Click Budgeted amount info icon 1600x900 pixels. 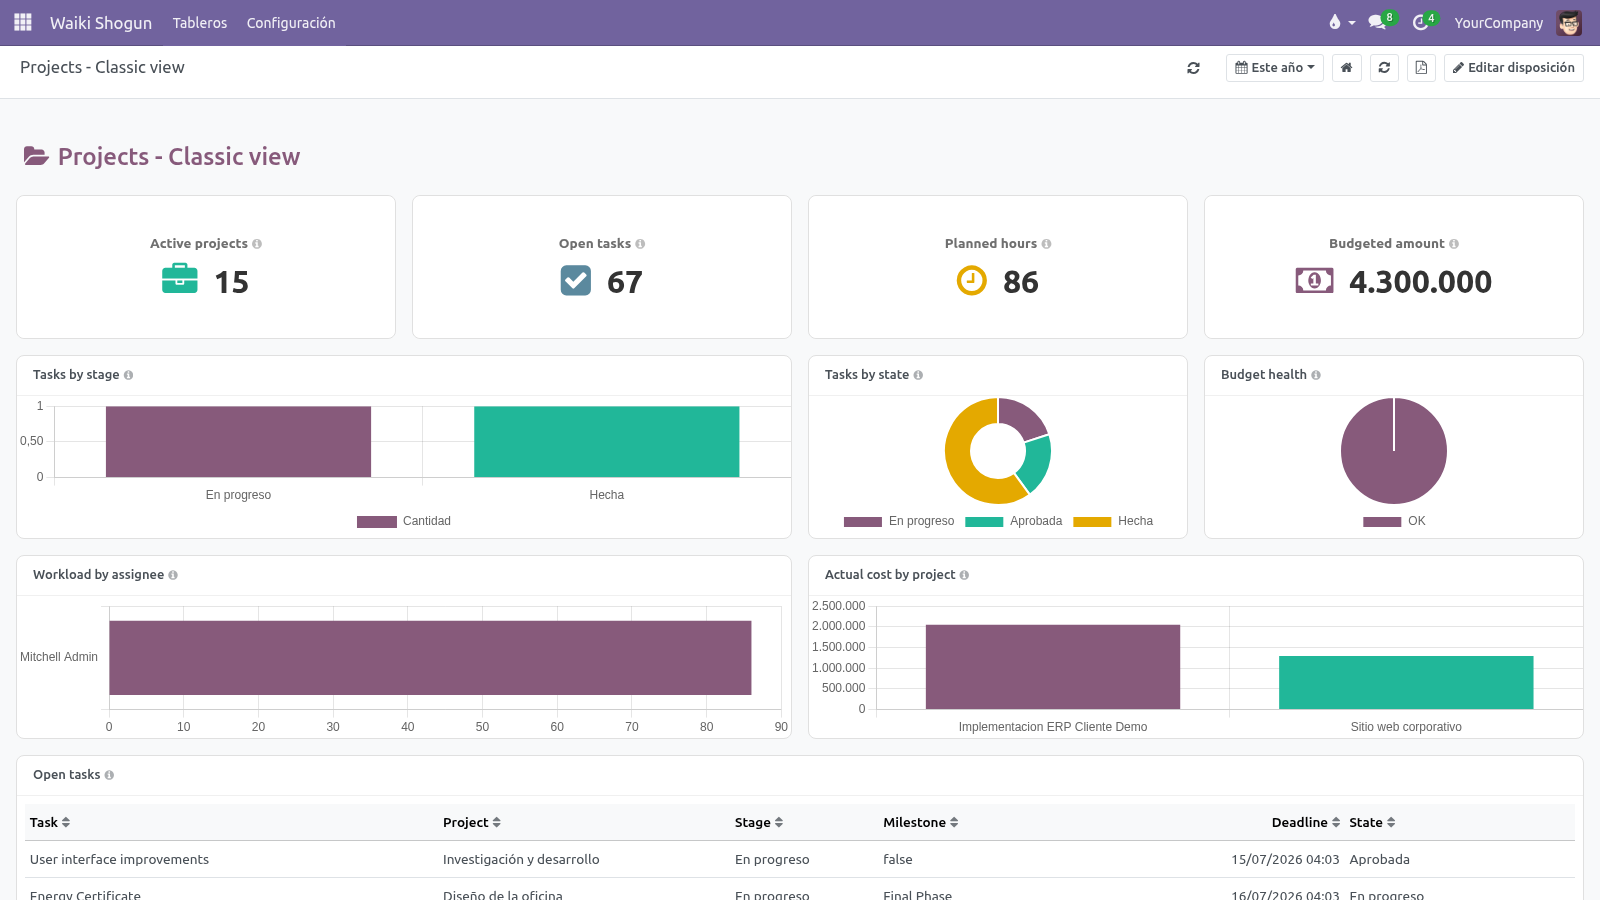click(1454, 244)
